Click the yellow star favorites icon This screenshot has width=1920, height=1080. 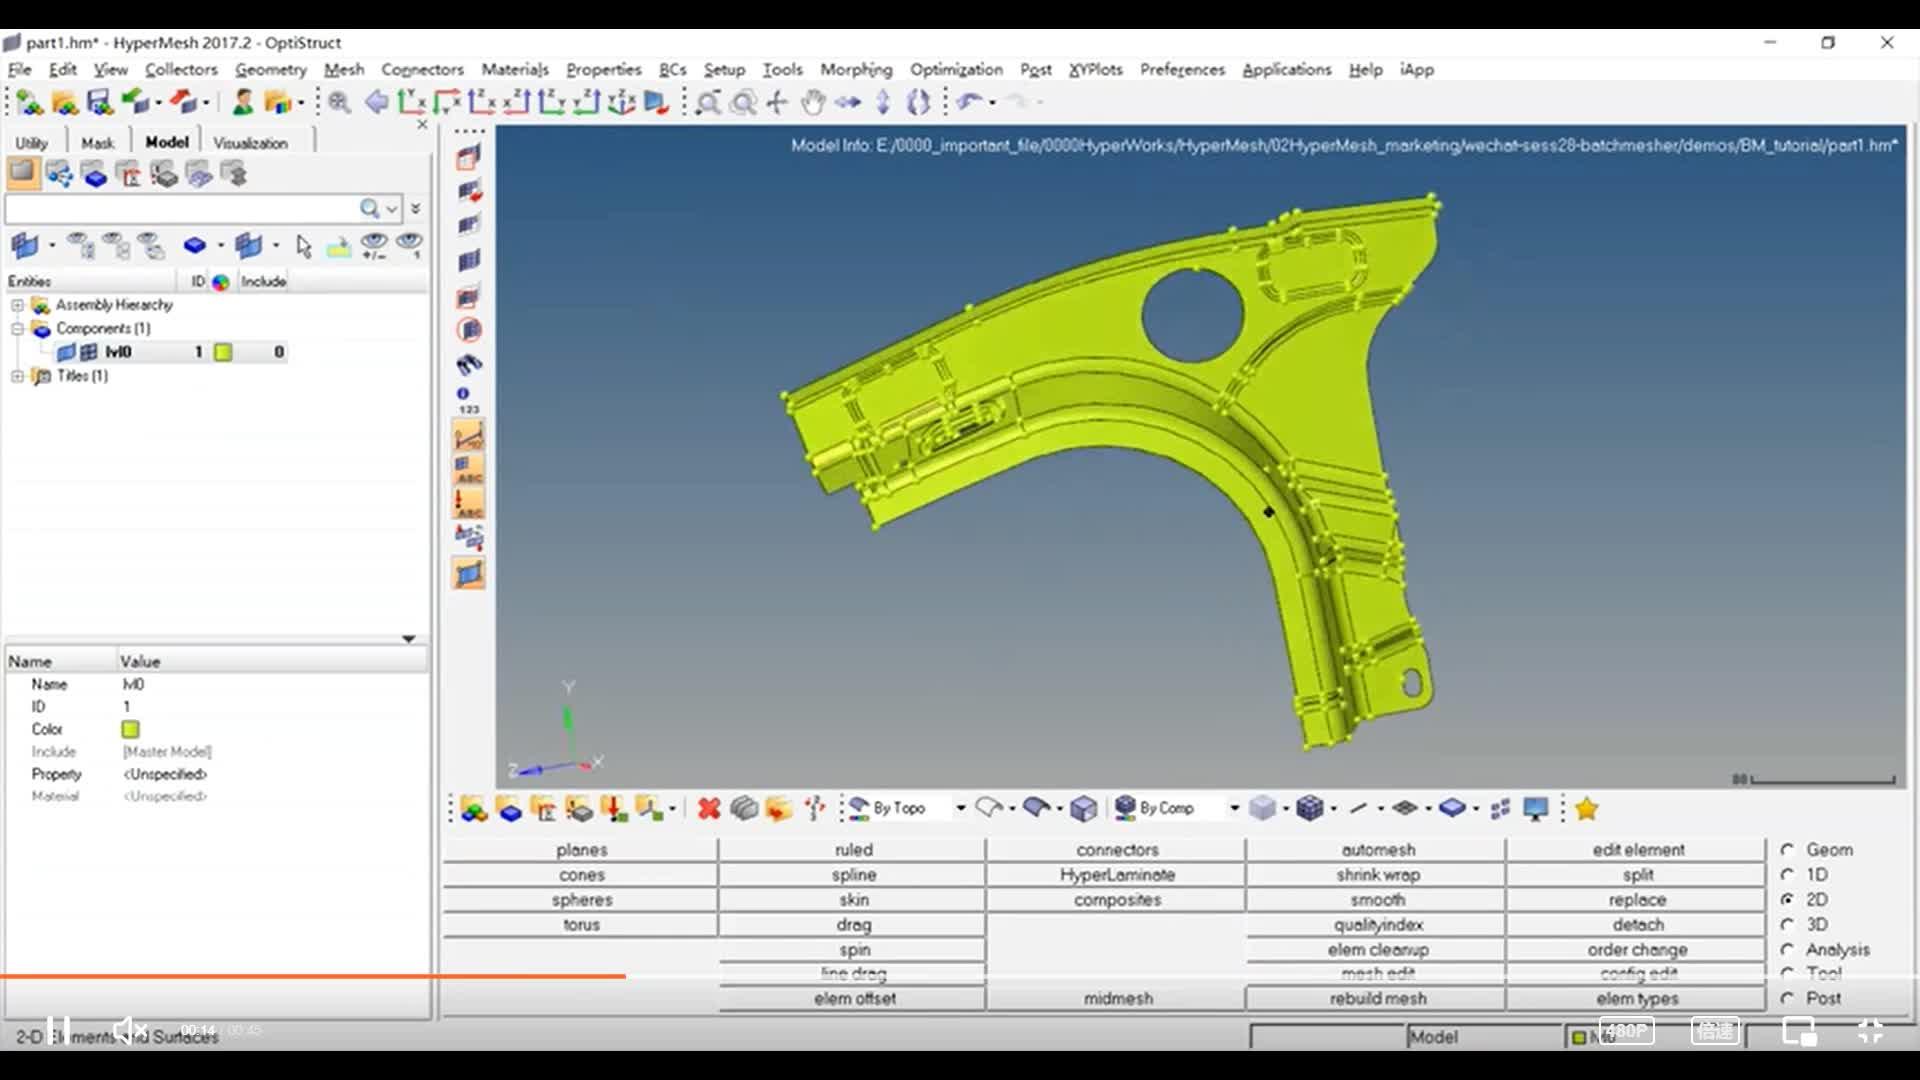1587,808
